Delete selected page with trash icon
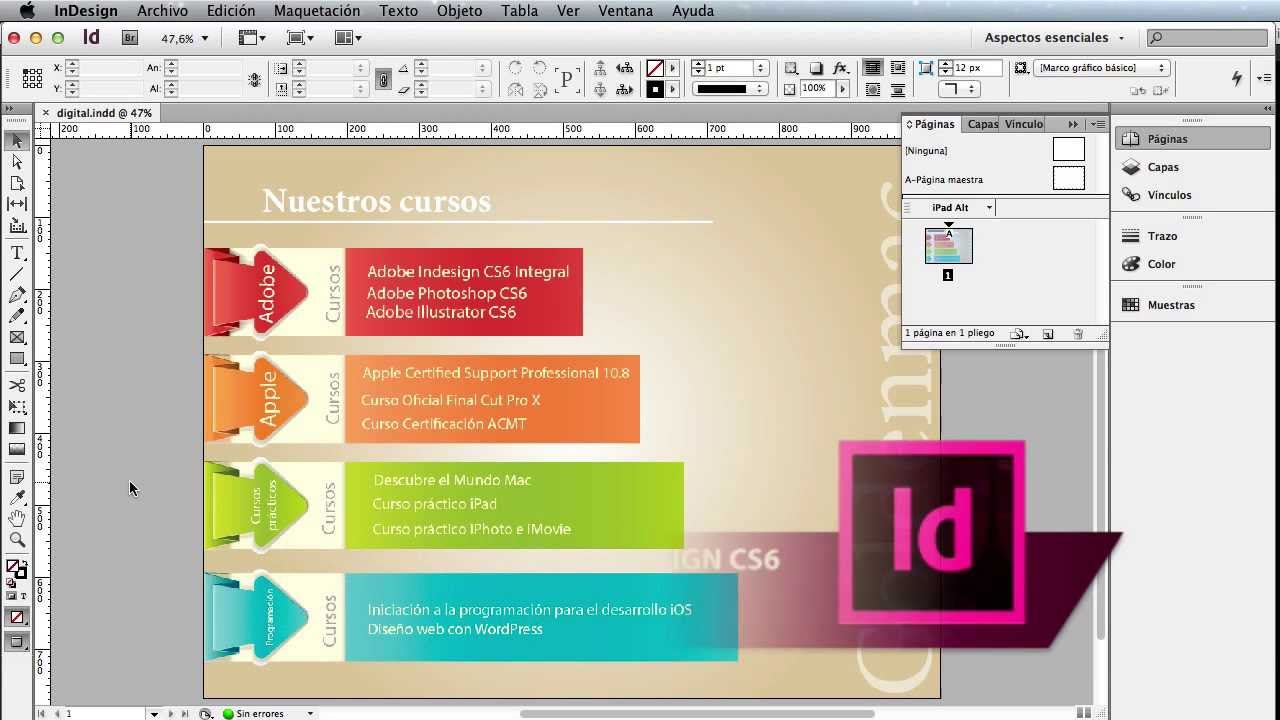This screenshot has height=720, width=1280. click(1078, 334)
